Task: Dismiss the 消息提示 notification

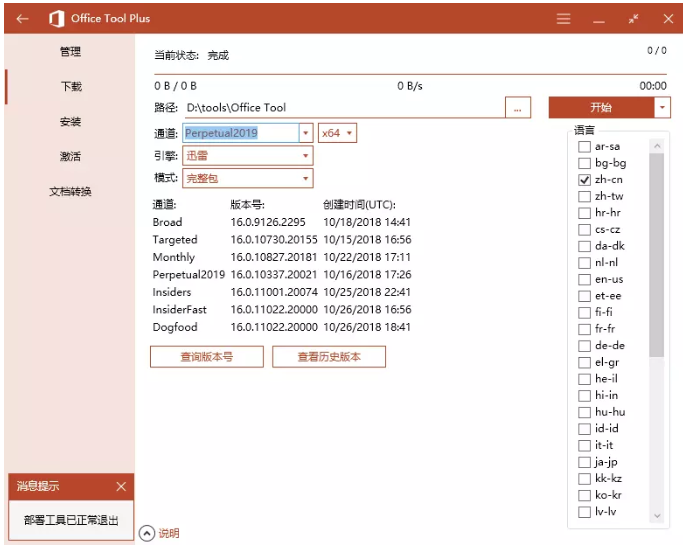Action: coord(121,486)
